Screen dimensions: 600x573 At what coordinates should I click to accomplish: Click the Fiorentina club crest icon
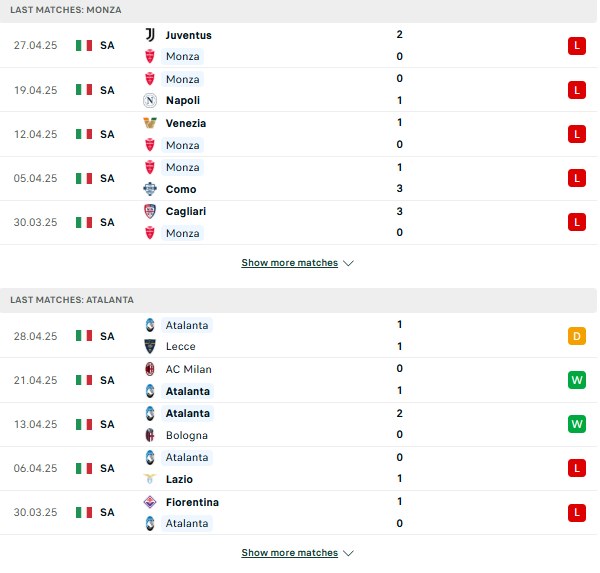(x=150, y=502)
